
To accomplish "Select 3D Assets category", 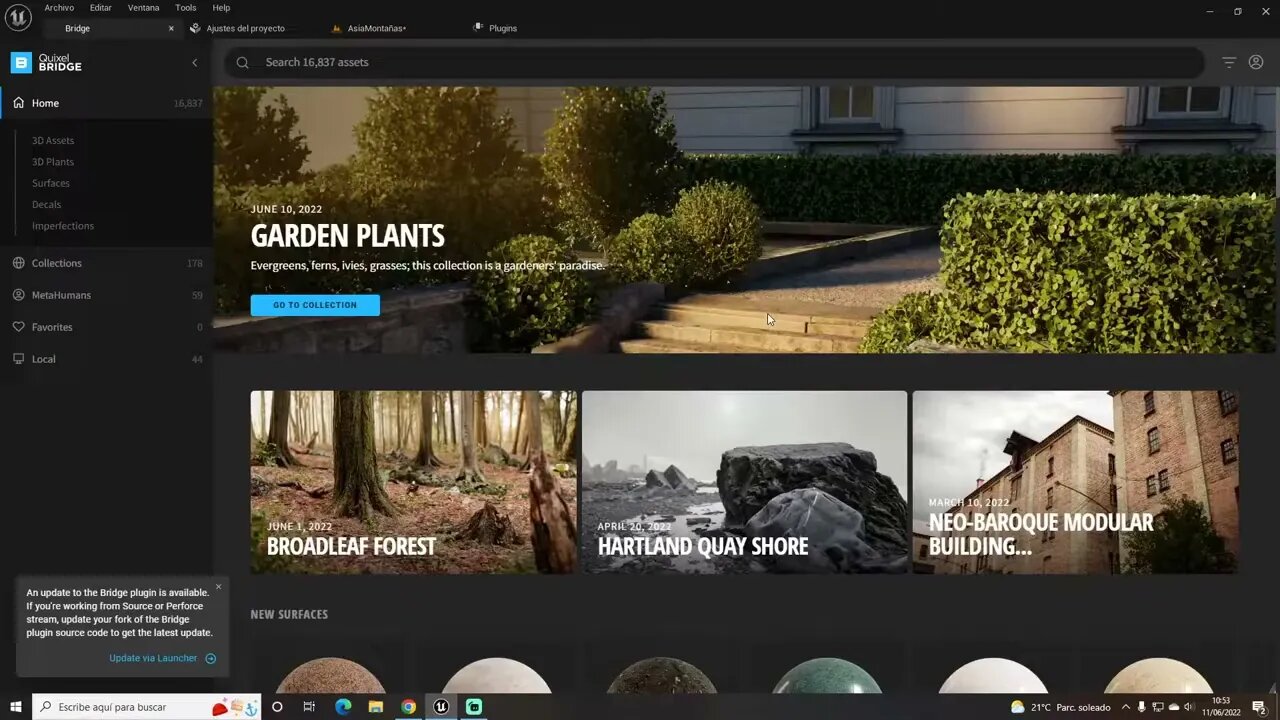I will 53,141.
